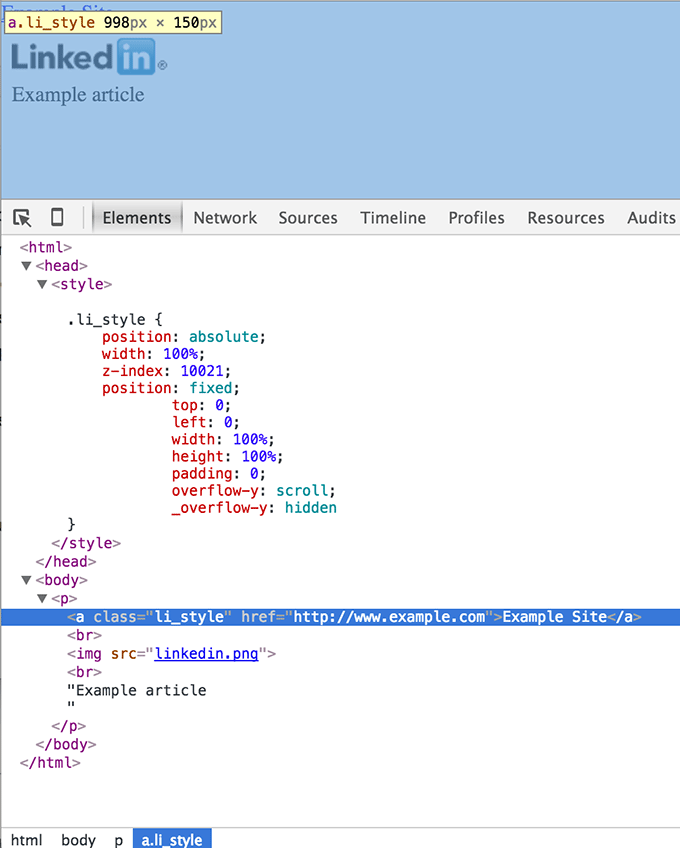
Task: Click the .li_style selector line
Action: pyautogui.click(x=115, y=319)
